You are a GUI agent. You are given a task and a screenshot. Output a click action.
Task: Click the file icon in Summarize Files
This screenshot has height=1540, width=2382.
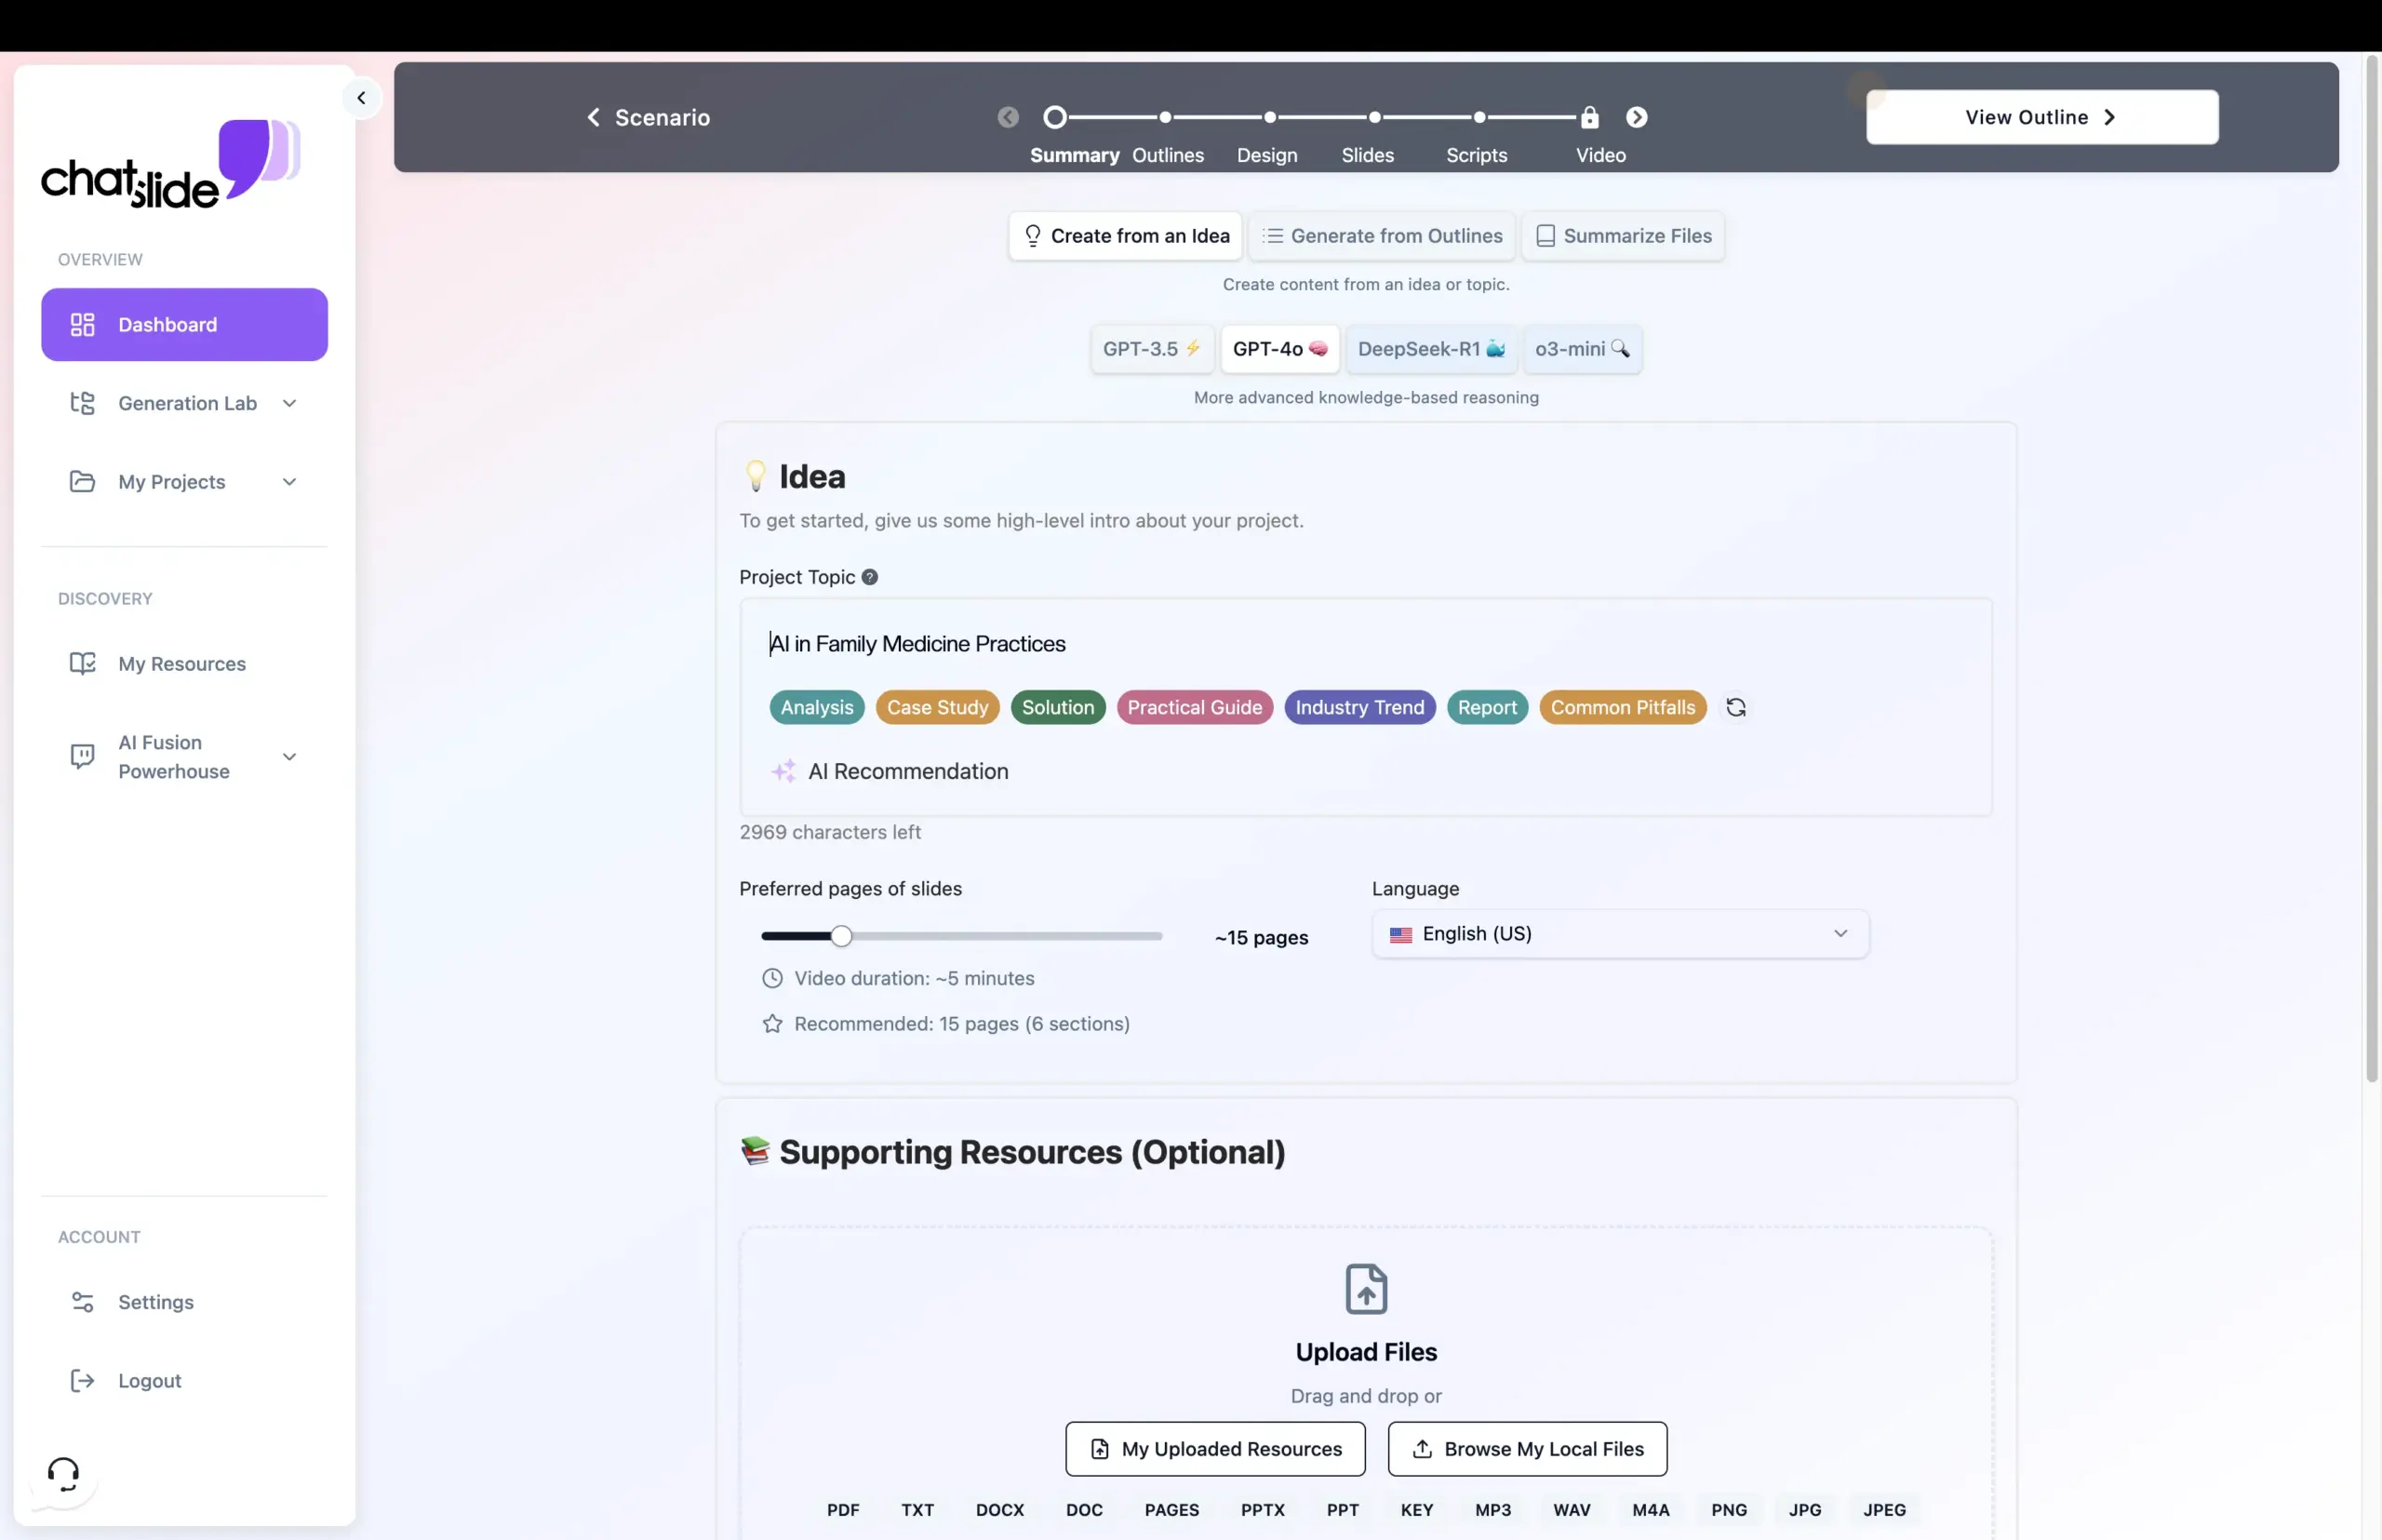(1545, 236)
